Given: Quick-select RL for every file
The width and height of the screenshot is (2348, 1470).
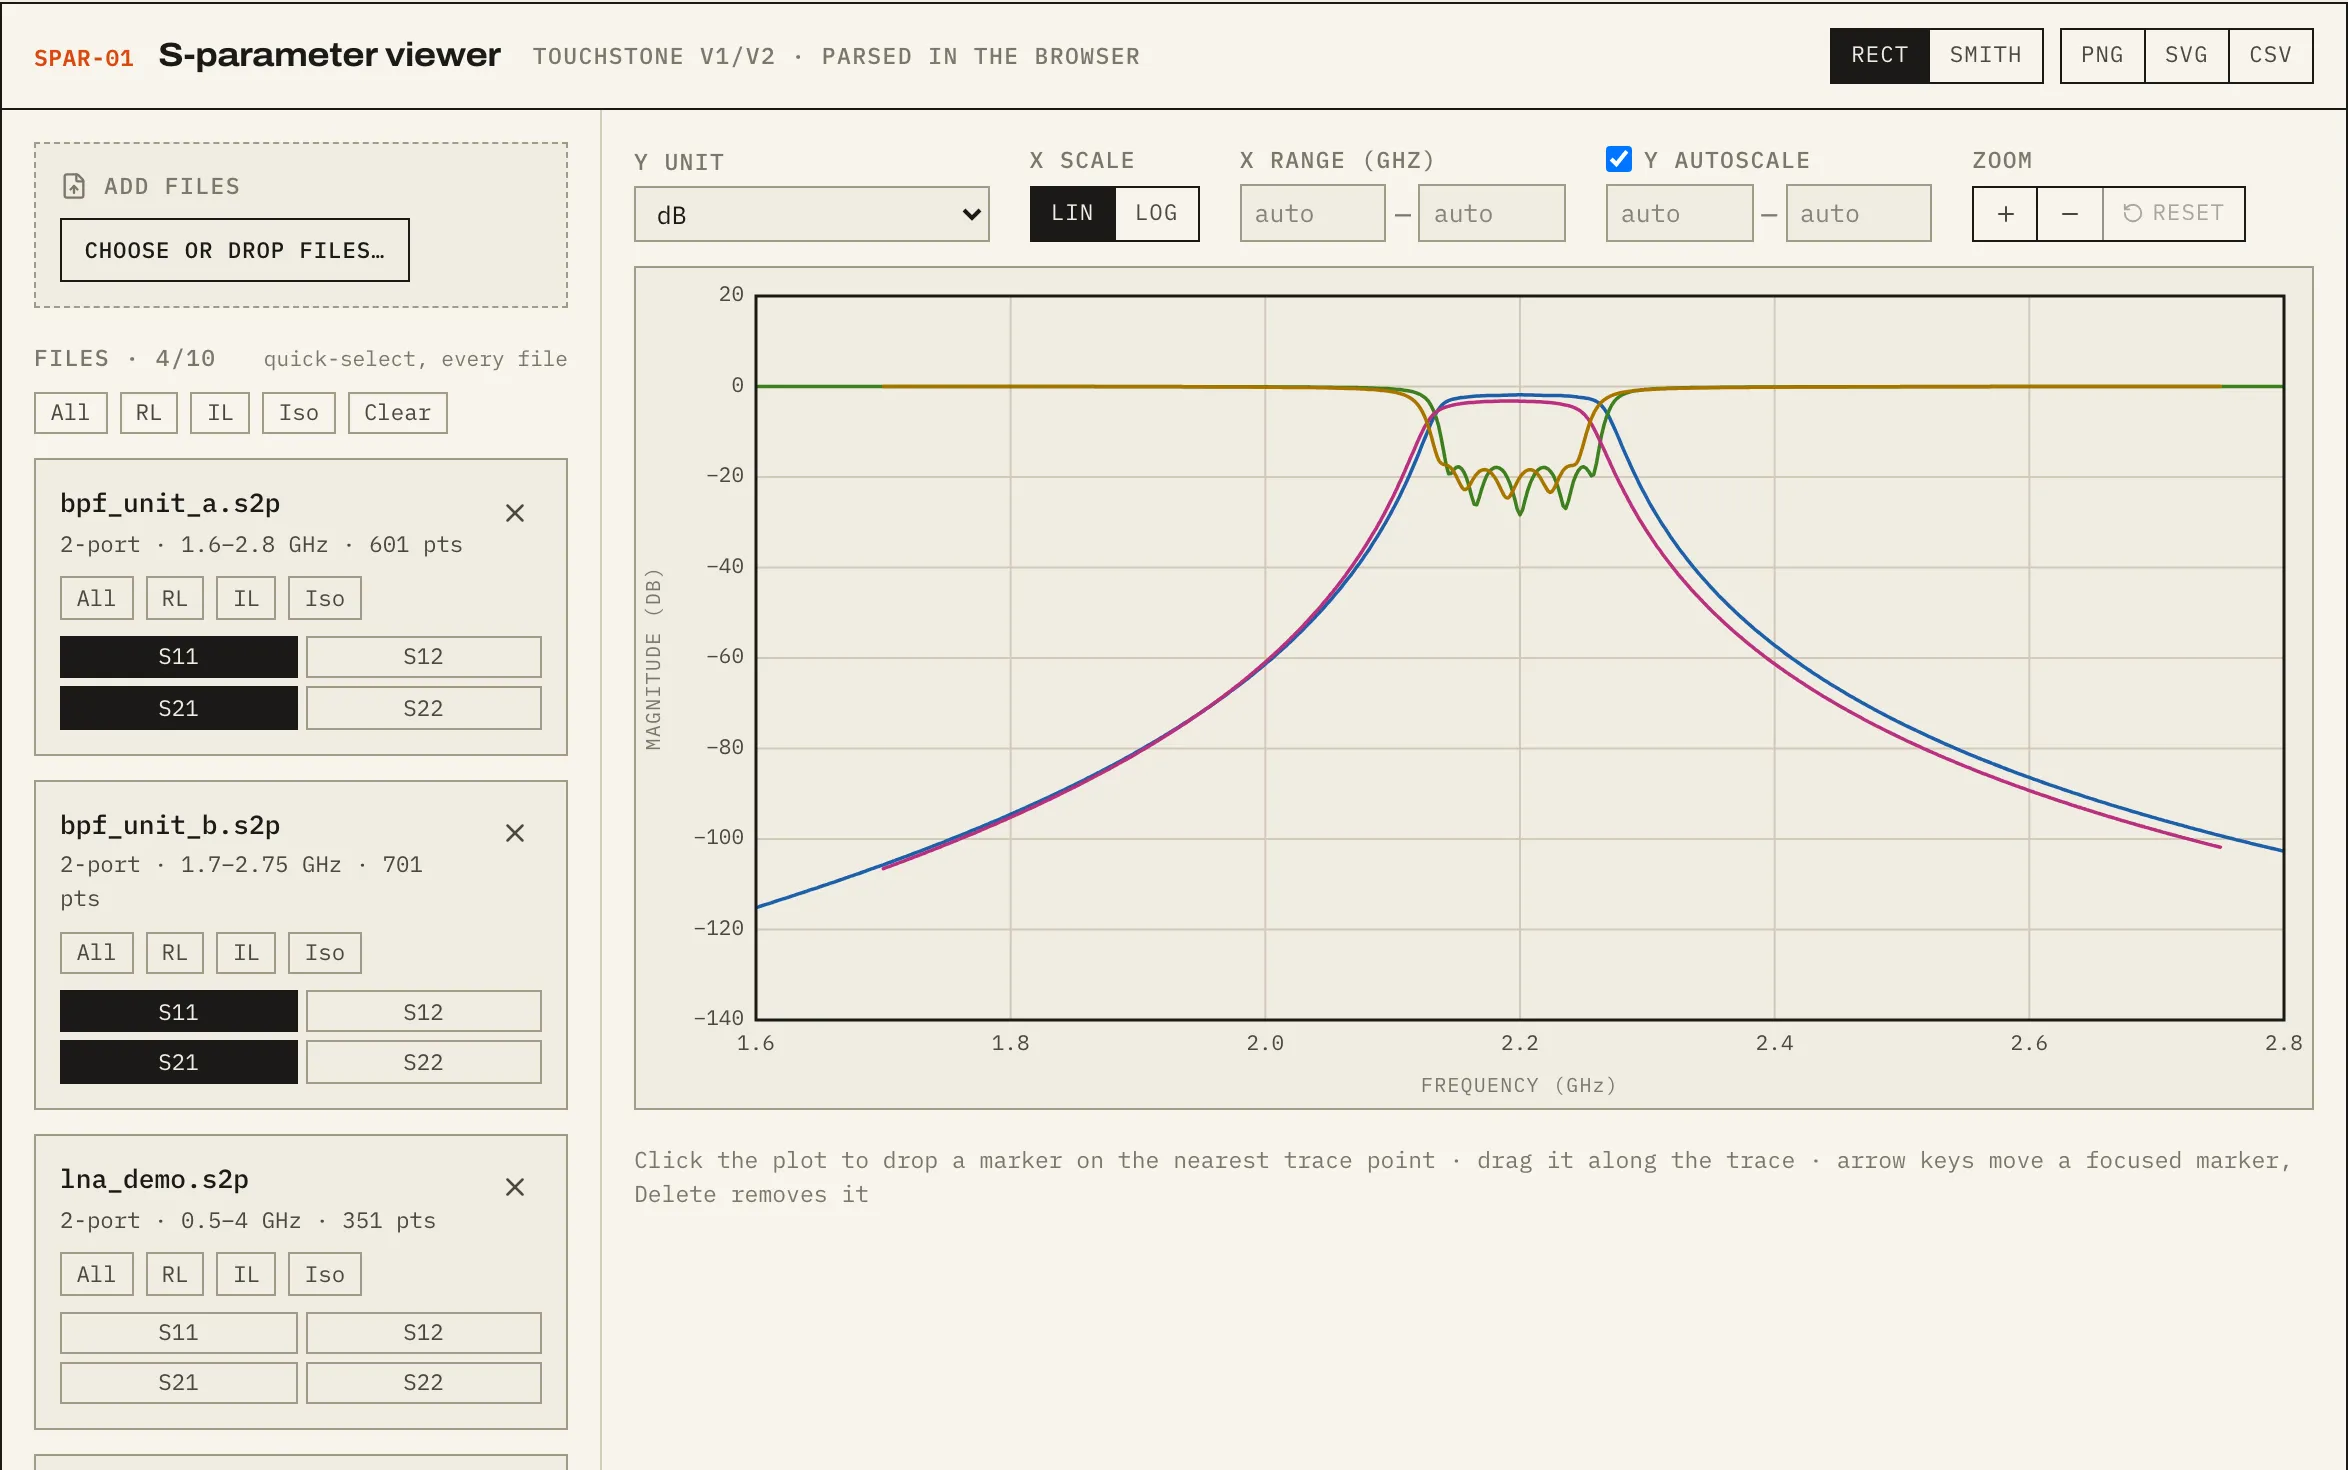Looking at the screenshot, I should [149, 413].
